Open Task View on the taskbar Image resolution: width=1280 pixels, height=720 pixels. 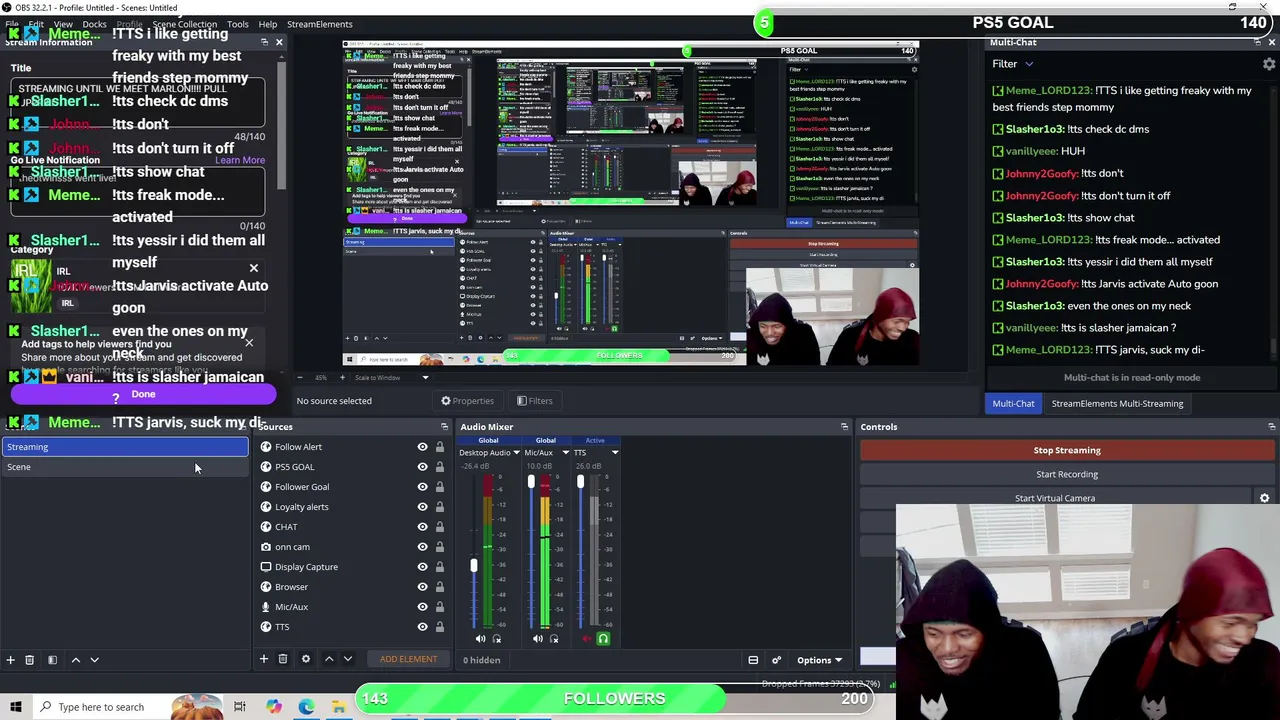(240, 707)
